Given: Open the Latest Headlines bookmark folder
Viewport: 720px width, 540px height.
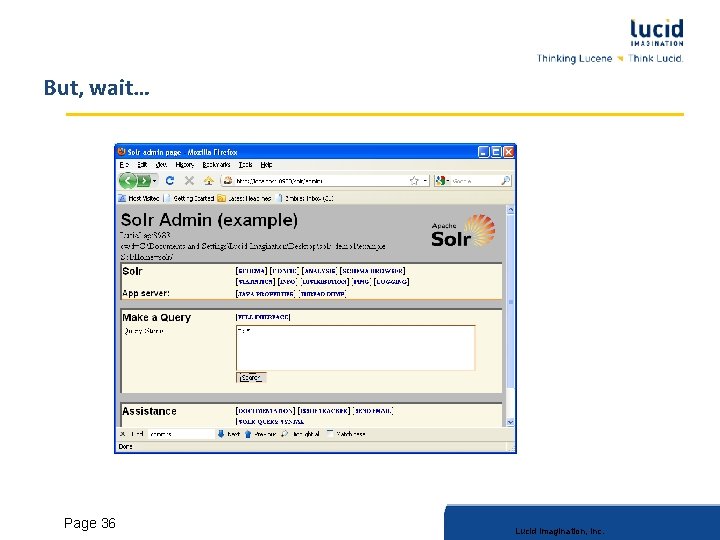Looking at the screenshot, I should 245,198.
